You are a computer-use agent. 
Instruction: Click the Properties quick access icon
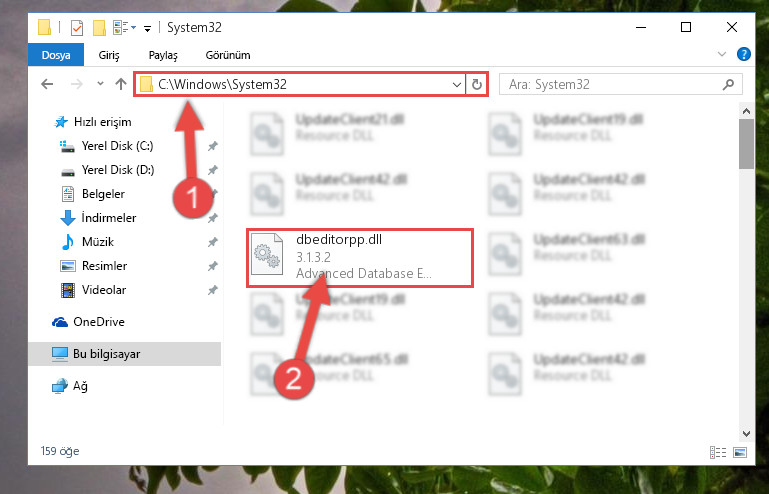[x=77, y=27]
